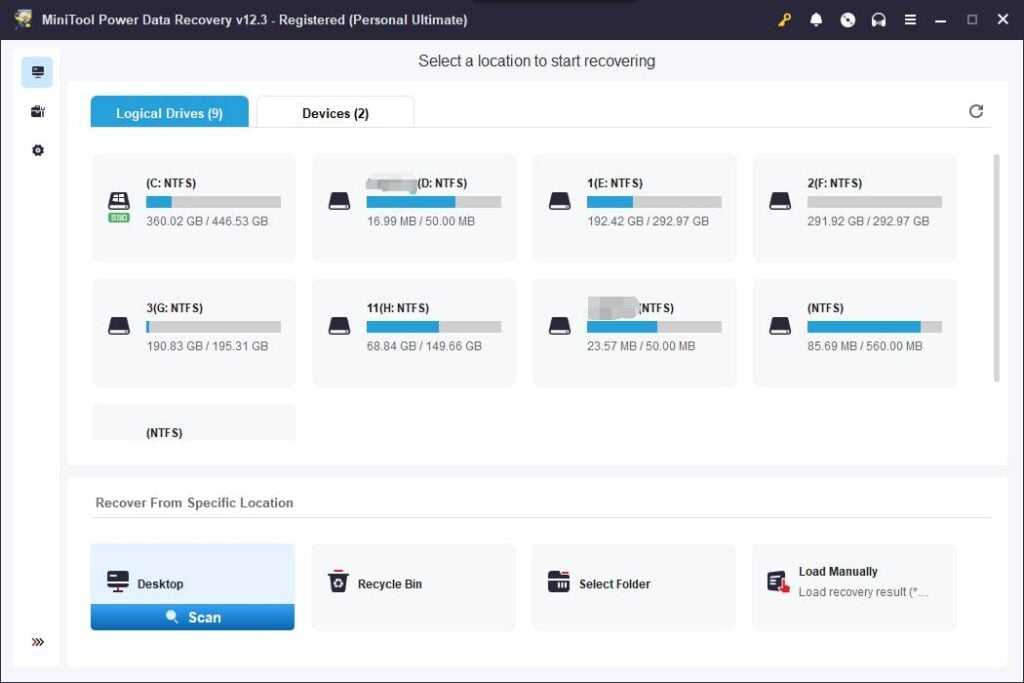
Task: Click the drive list vertical scrollbar
Action: click(996, 268)
